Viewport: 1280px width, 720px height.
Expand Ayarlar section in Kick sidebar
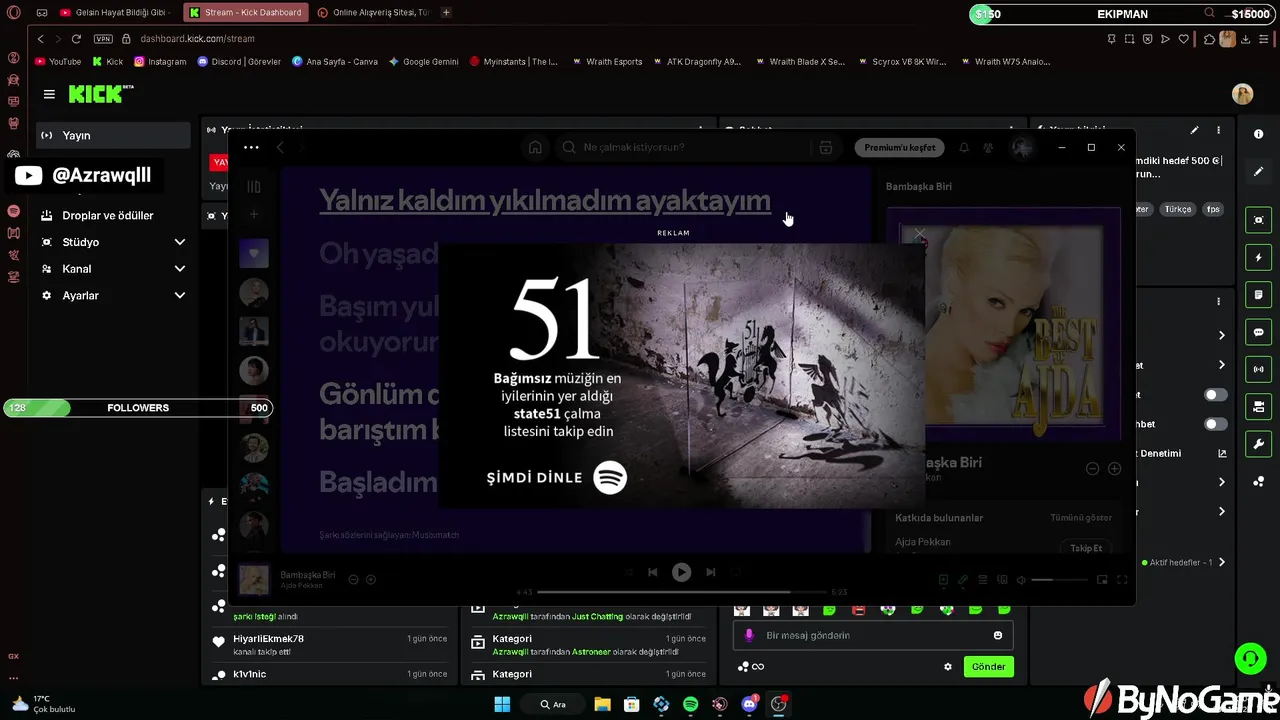tap(180, 296)
